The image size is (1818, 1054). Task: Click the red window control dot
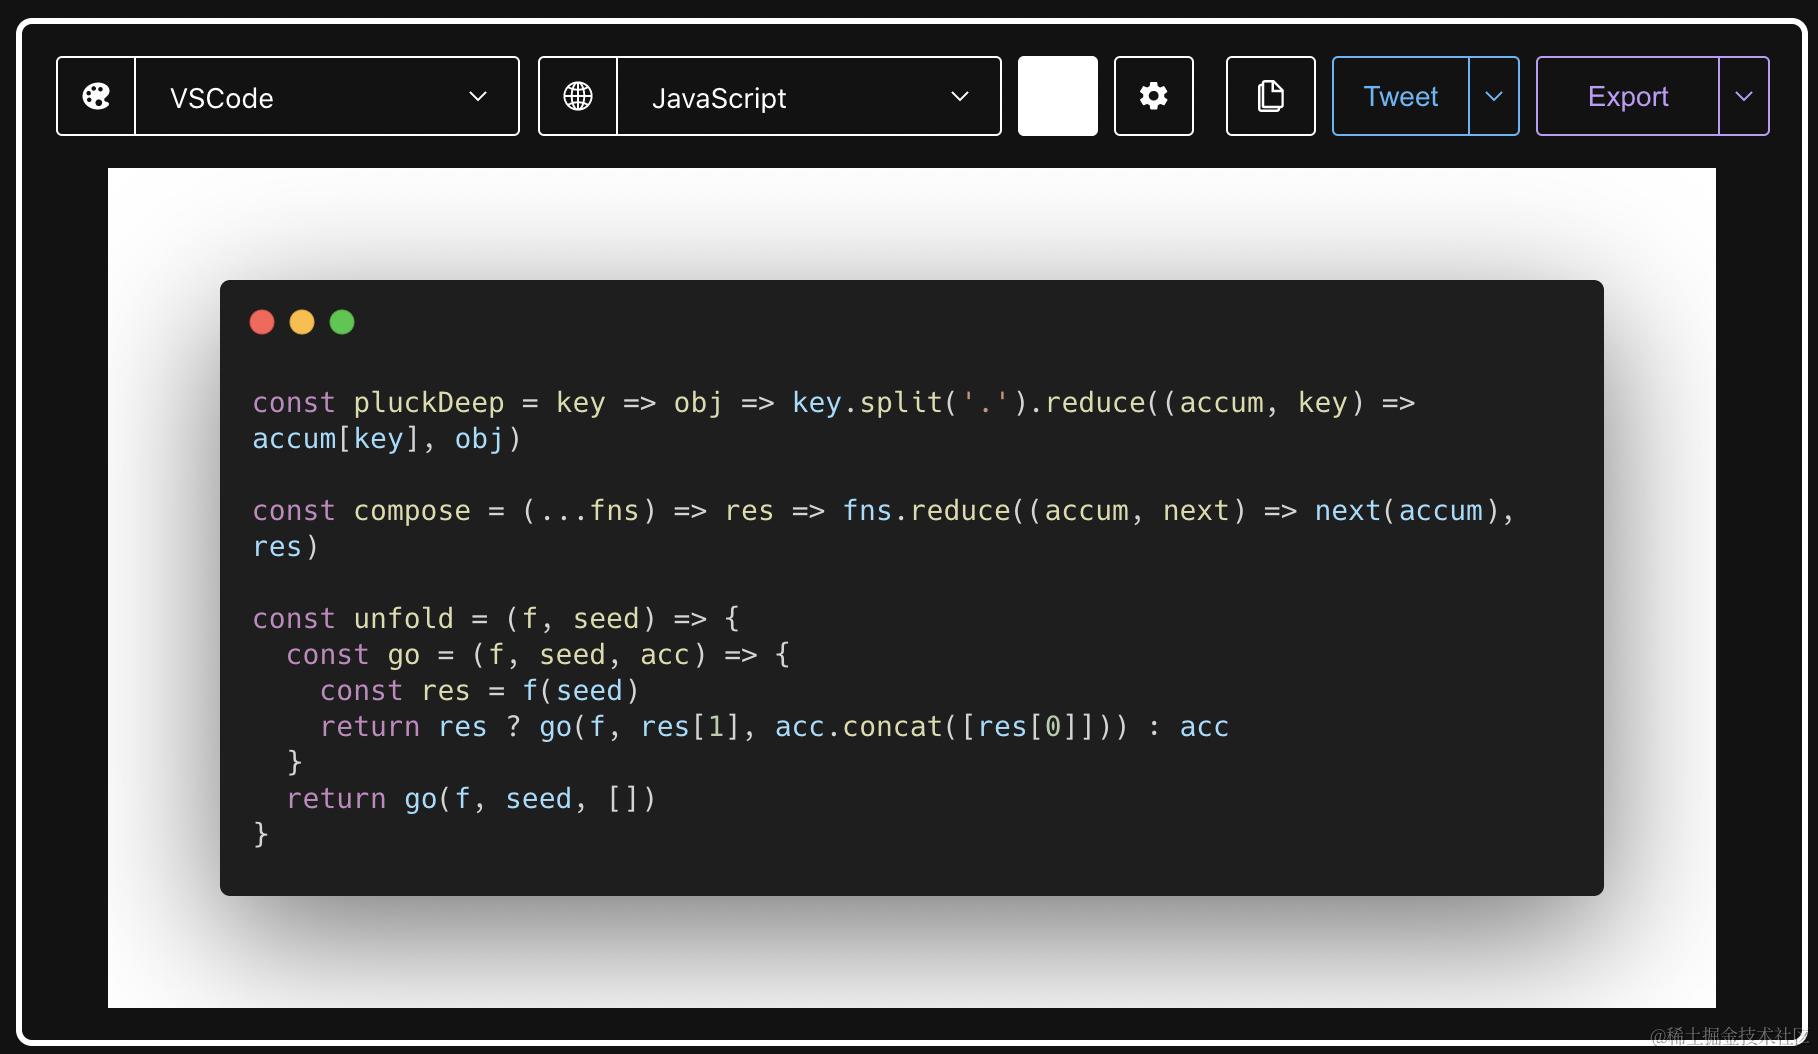(262, 322)
